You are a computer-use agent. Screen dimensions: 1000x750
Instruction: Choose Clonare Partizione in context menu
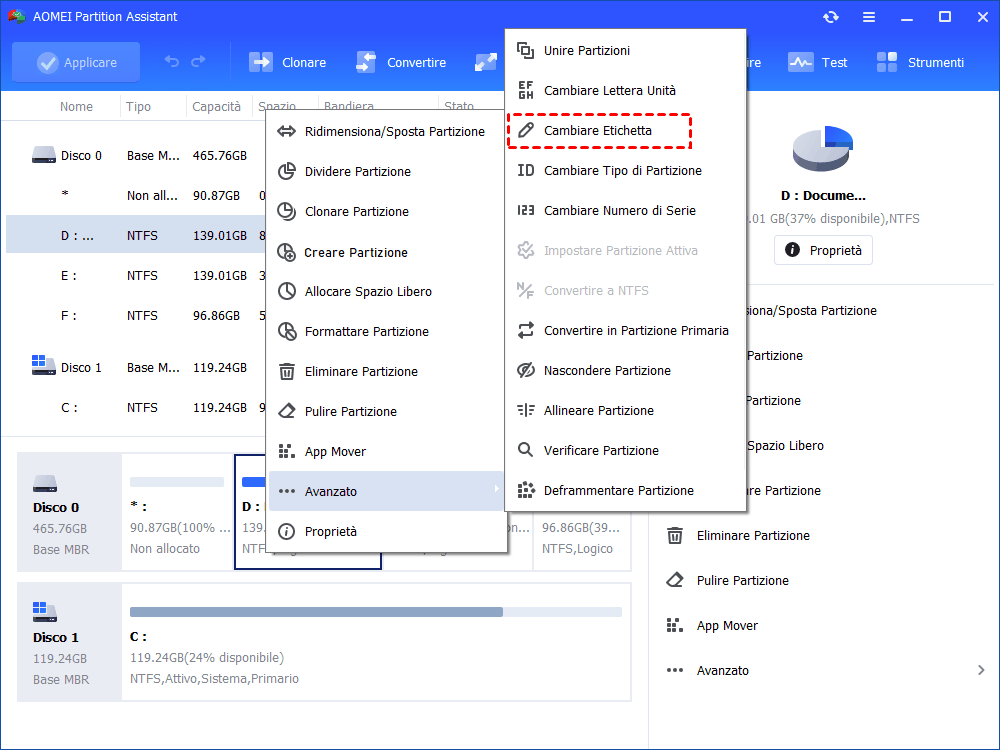tap(385, 212)
